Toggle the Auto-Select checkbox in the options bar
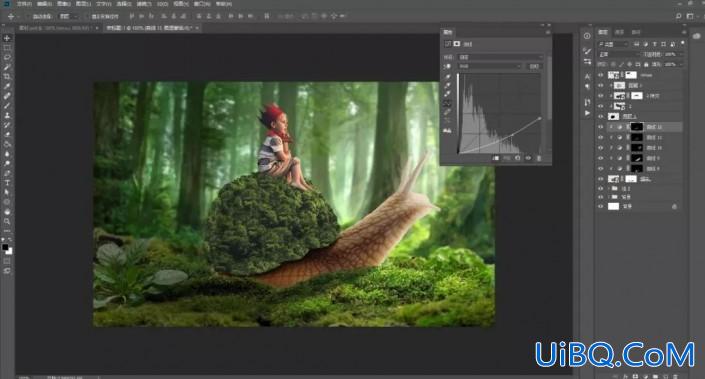 tap(27, 17)
